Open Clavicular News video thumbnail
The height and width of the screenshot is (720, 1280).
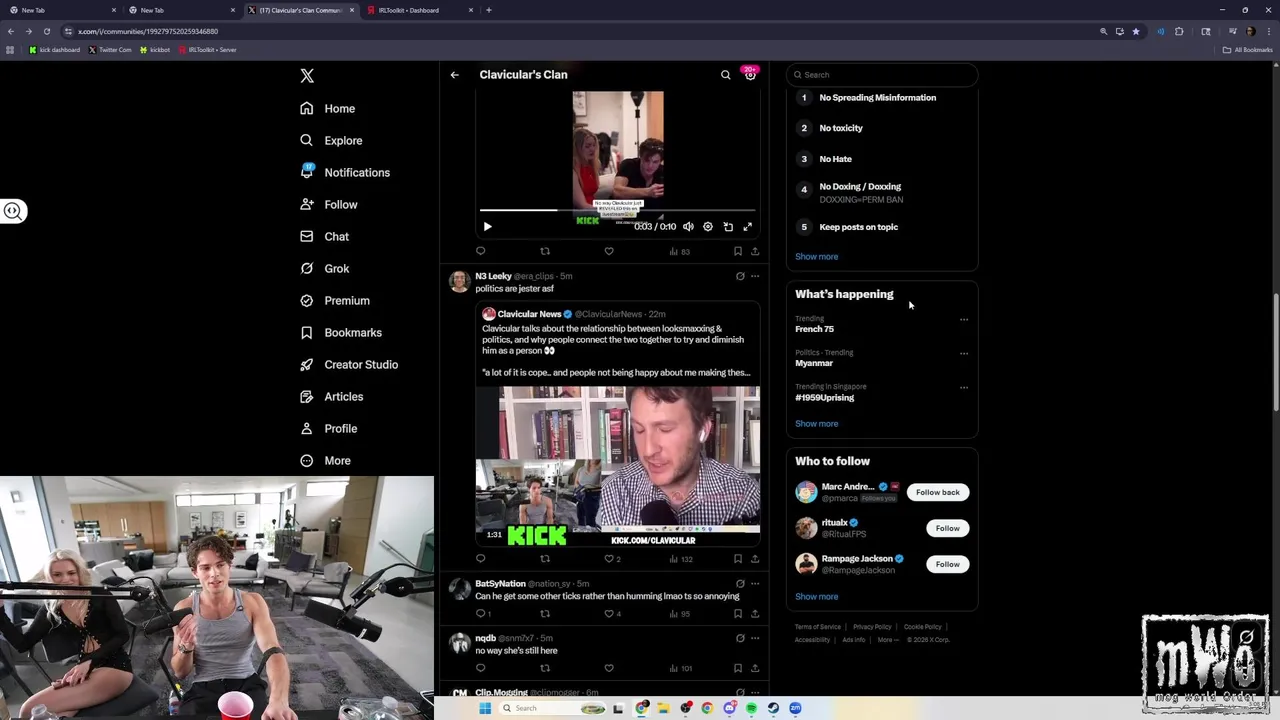pos(617,467)
